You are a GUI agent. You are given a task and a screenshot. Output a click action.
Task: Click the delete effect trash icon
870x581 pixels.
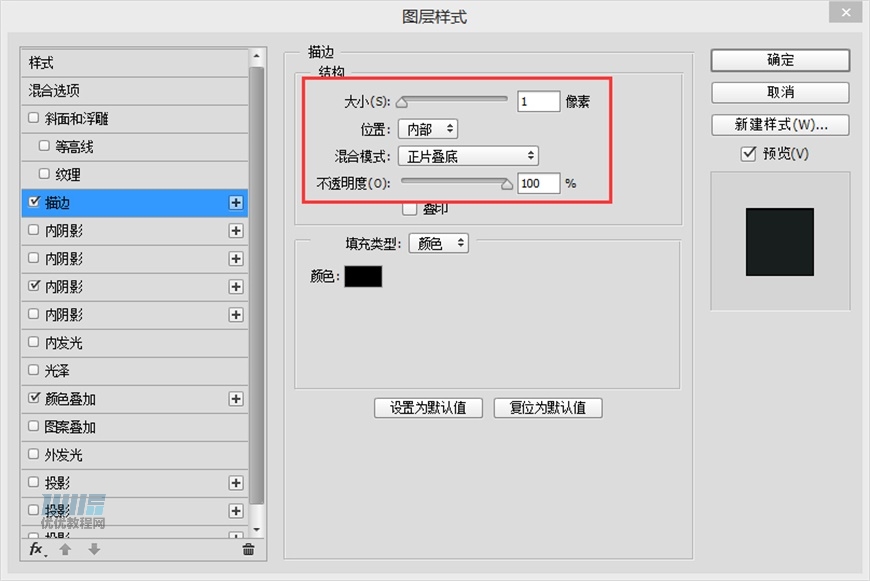pos(247,549)
